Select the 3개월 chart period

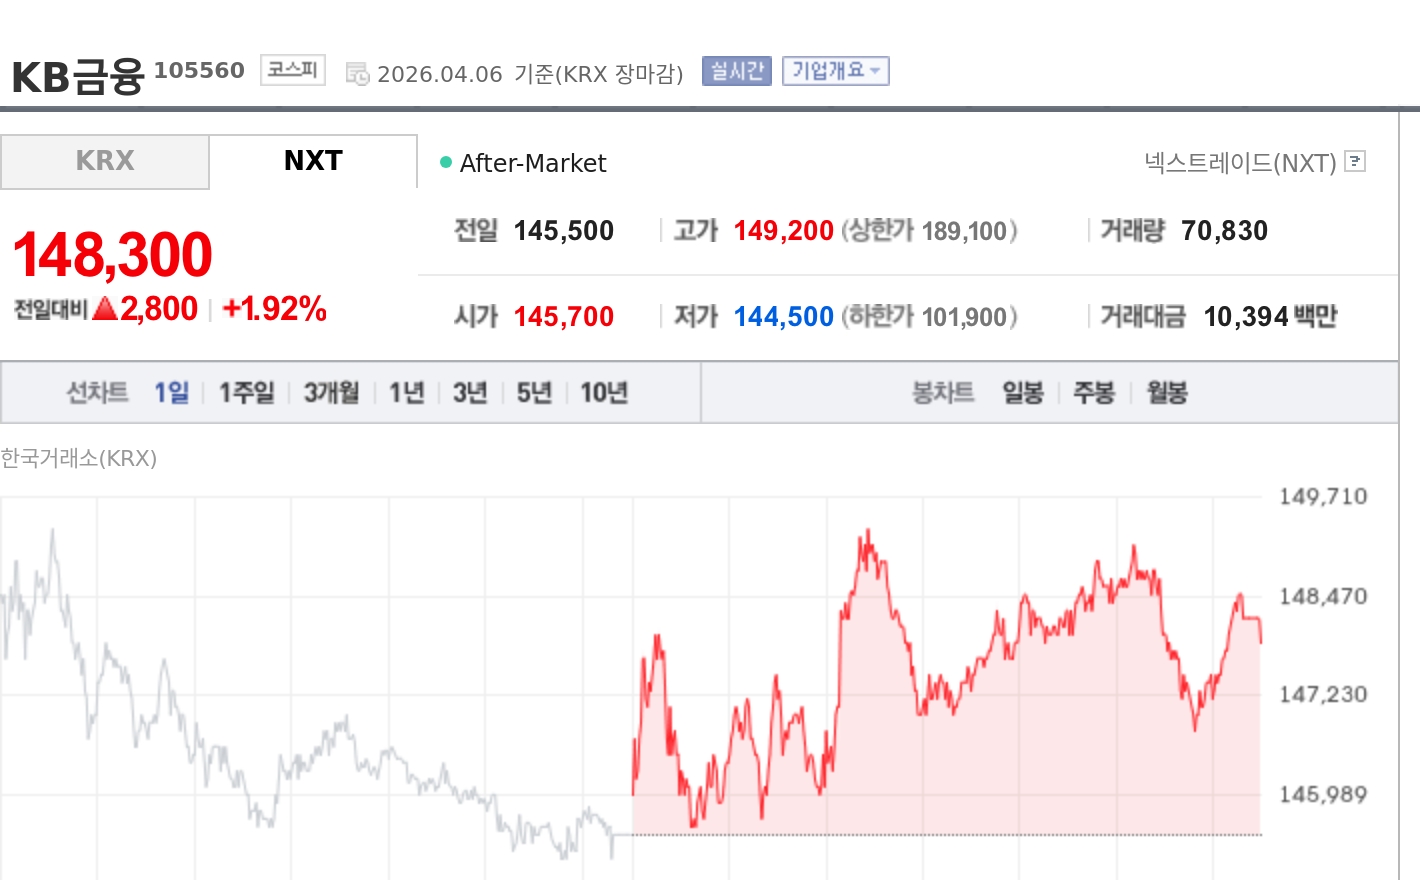click(330, 392)
